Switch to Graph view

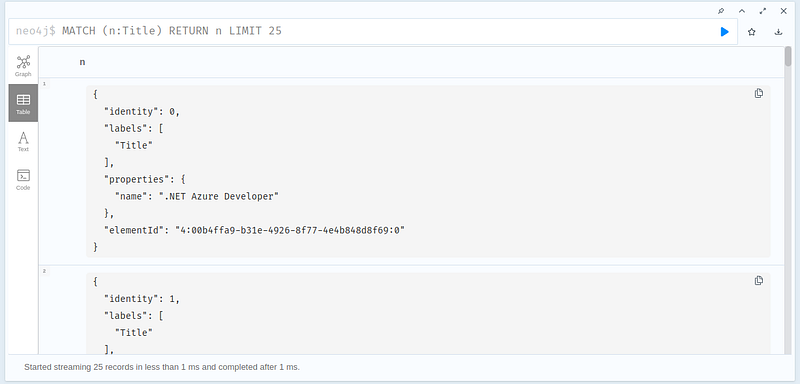tap(23, 66)
